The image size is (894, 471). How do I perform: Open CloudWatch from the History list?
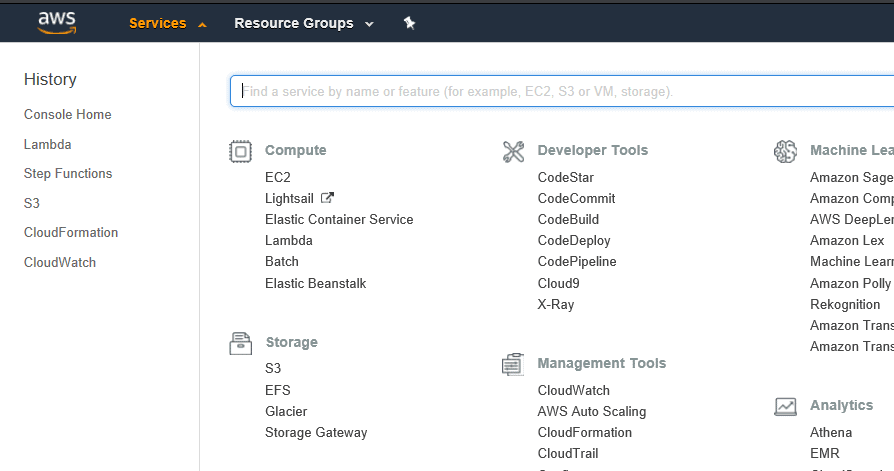point(60,262)
